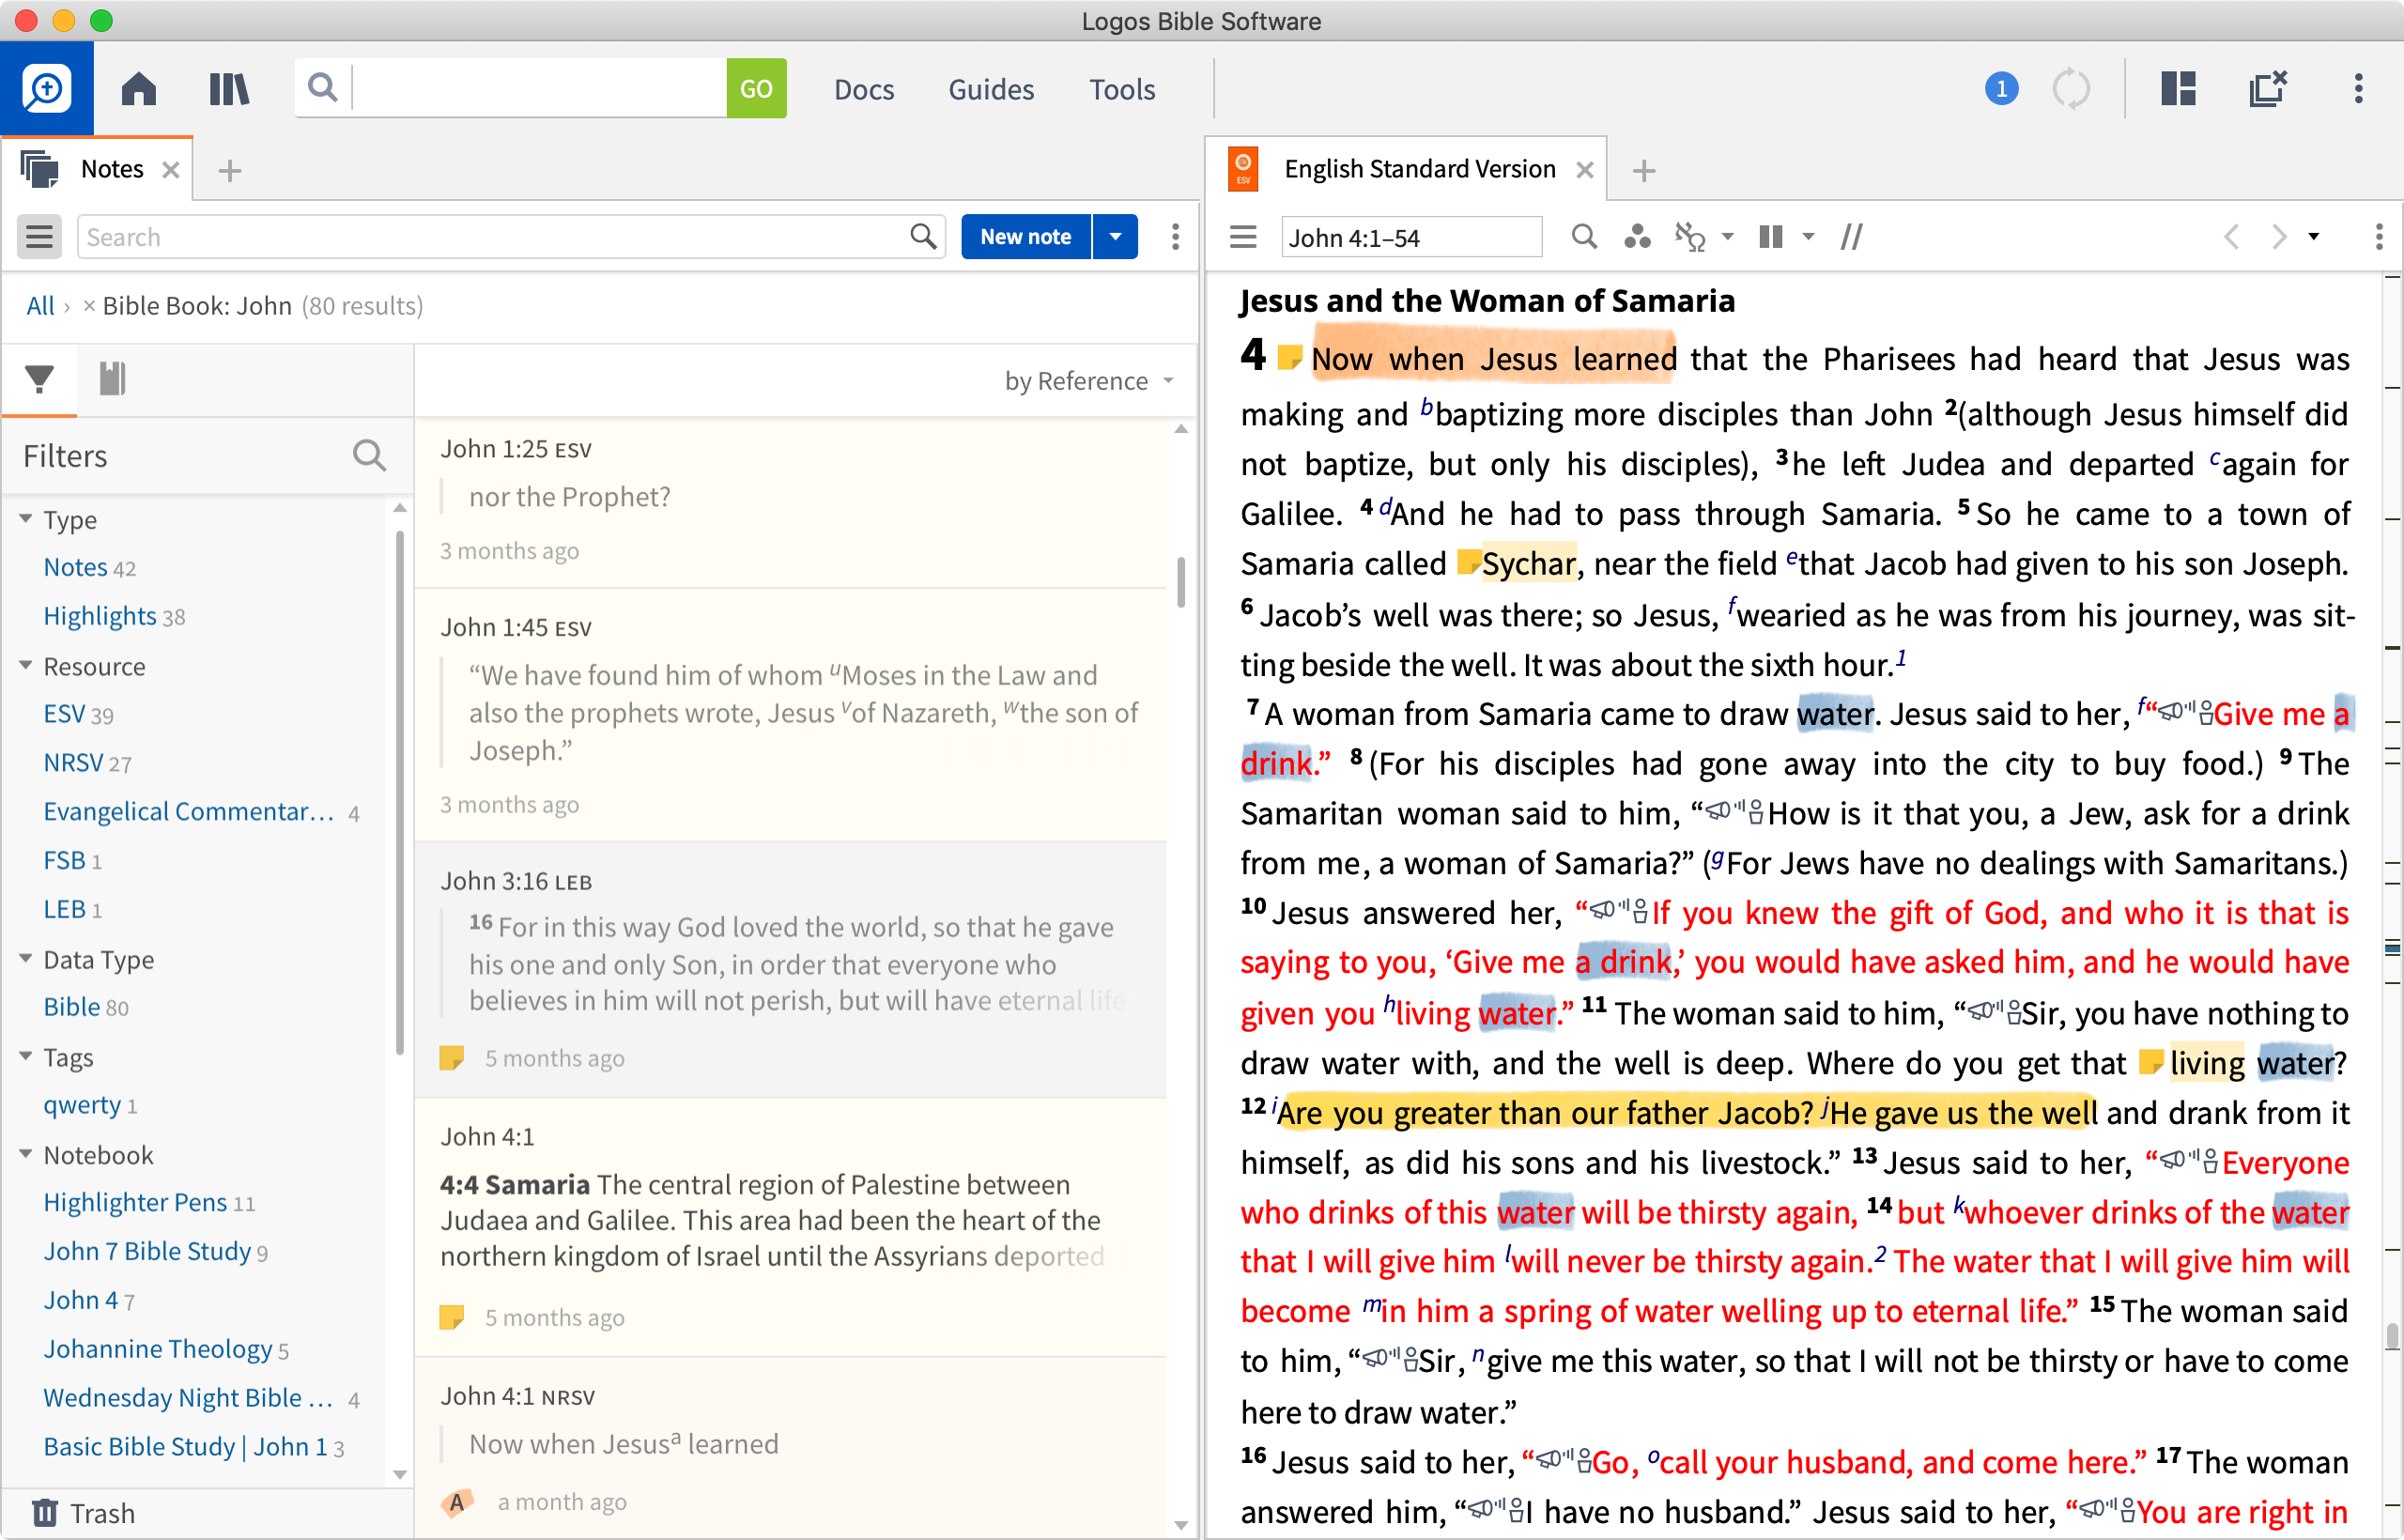This screenshot has width=2404, height=1540.
Task: Click the John 4:1–54 reference box
Action: click(1411, 237)
